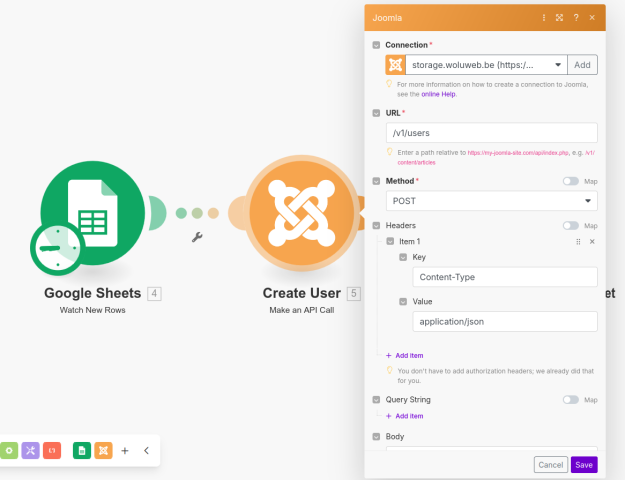The width and height of the screenshot is (625, 480).
Task: Open Joomla panel help question mark
Action: pos(576,18)
